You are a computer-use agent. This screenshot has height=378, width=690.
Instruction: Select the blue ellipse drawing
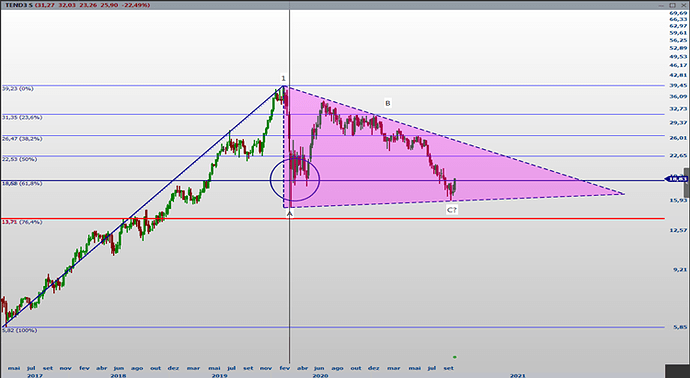(x=294, y=180)
